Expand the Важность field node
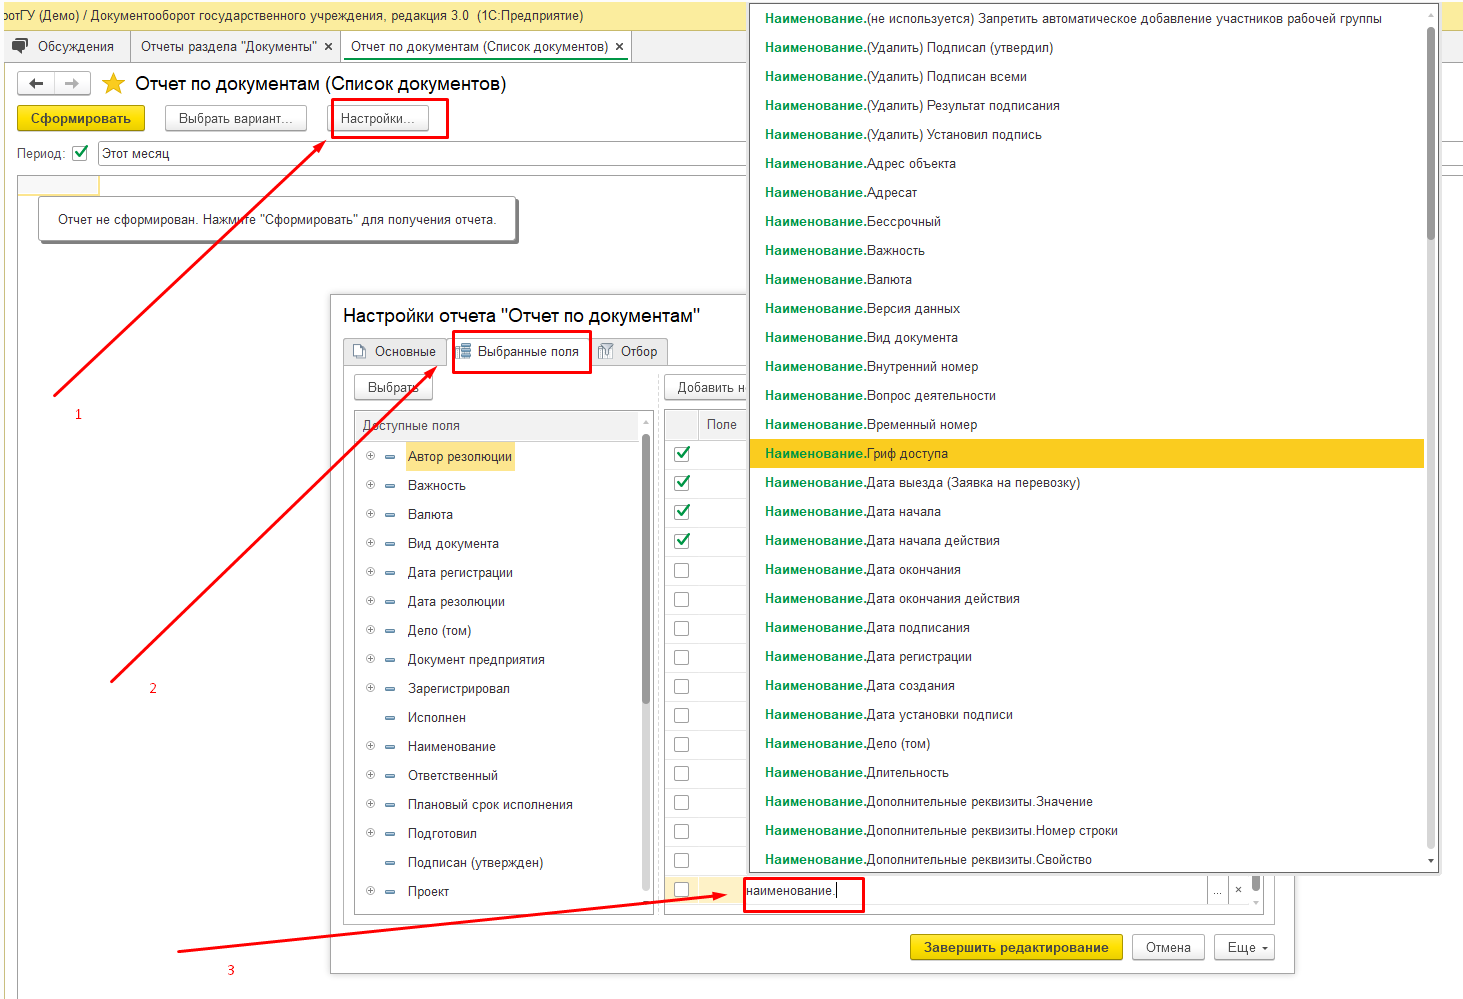Screen dimensions: 1463x999 370,485
